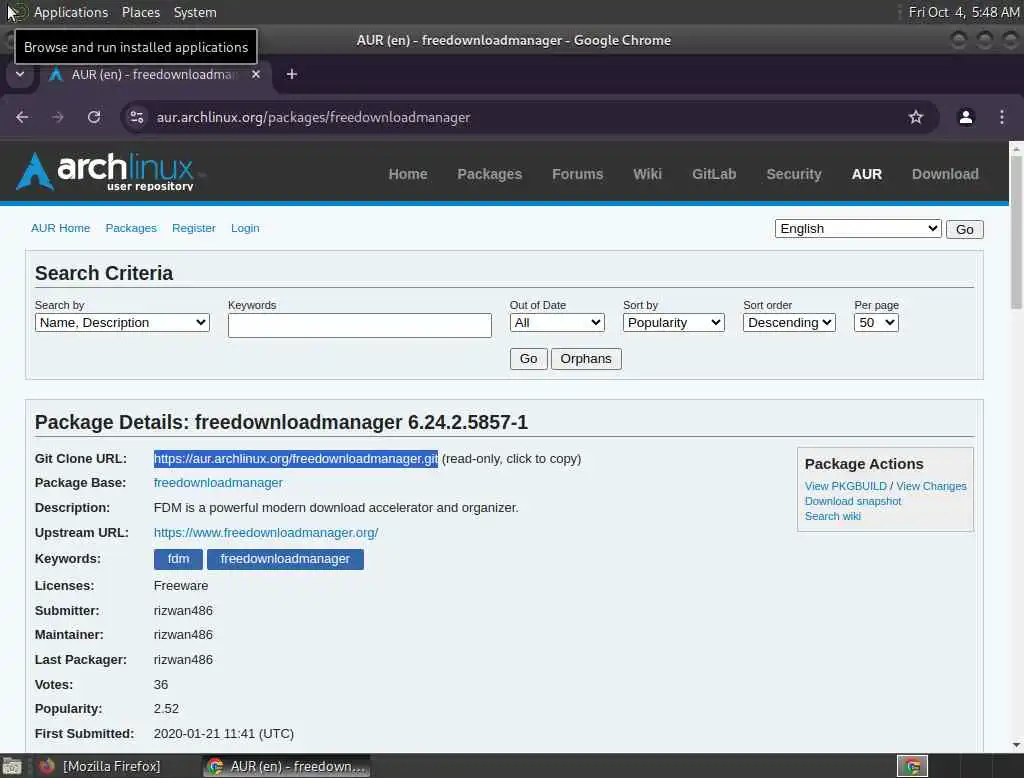1024x778 pixels.
Task: Open the freedownloadmanager package base link
Action: coord(218,483)
